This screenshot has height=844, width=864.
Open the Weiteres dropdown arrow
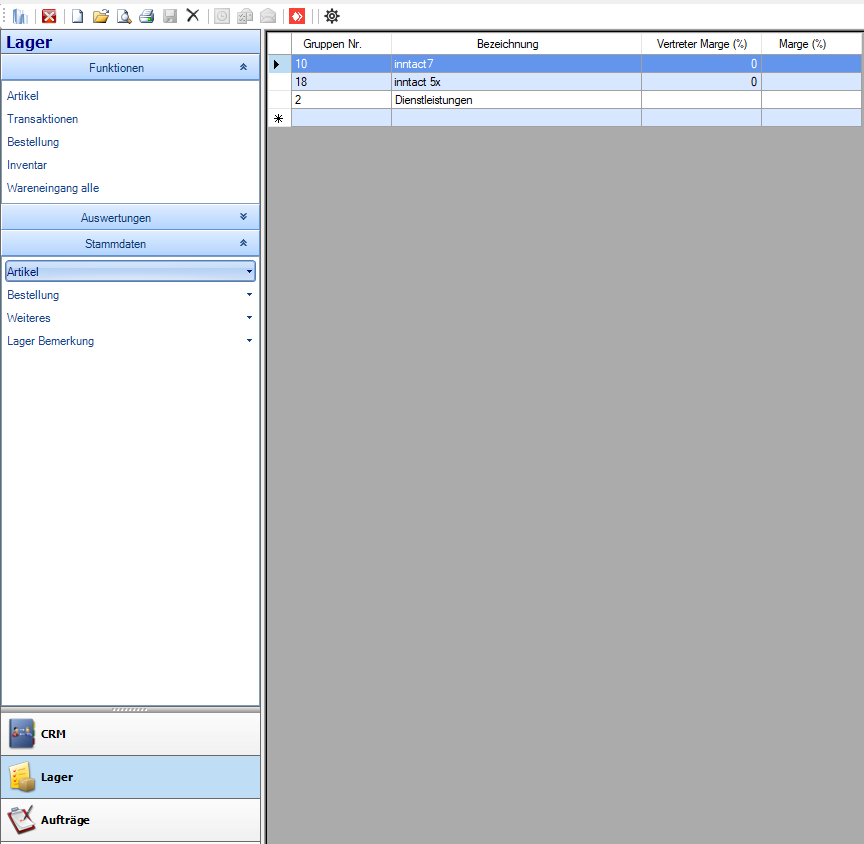tap(249, 318)
